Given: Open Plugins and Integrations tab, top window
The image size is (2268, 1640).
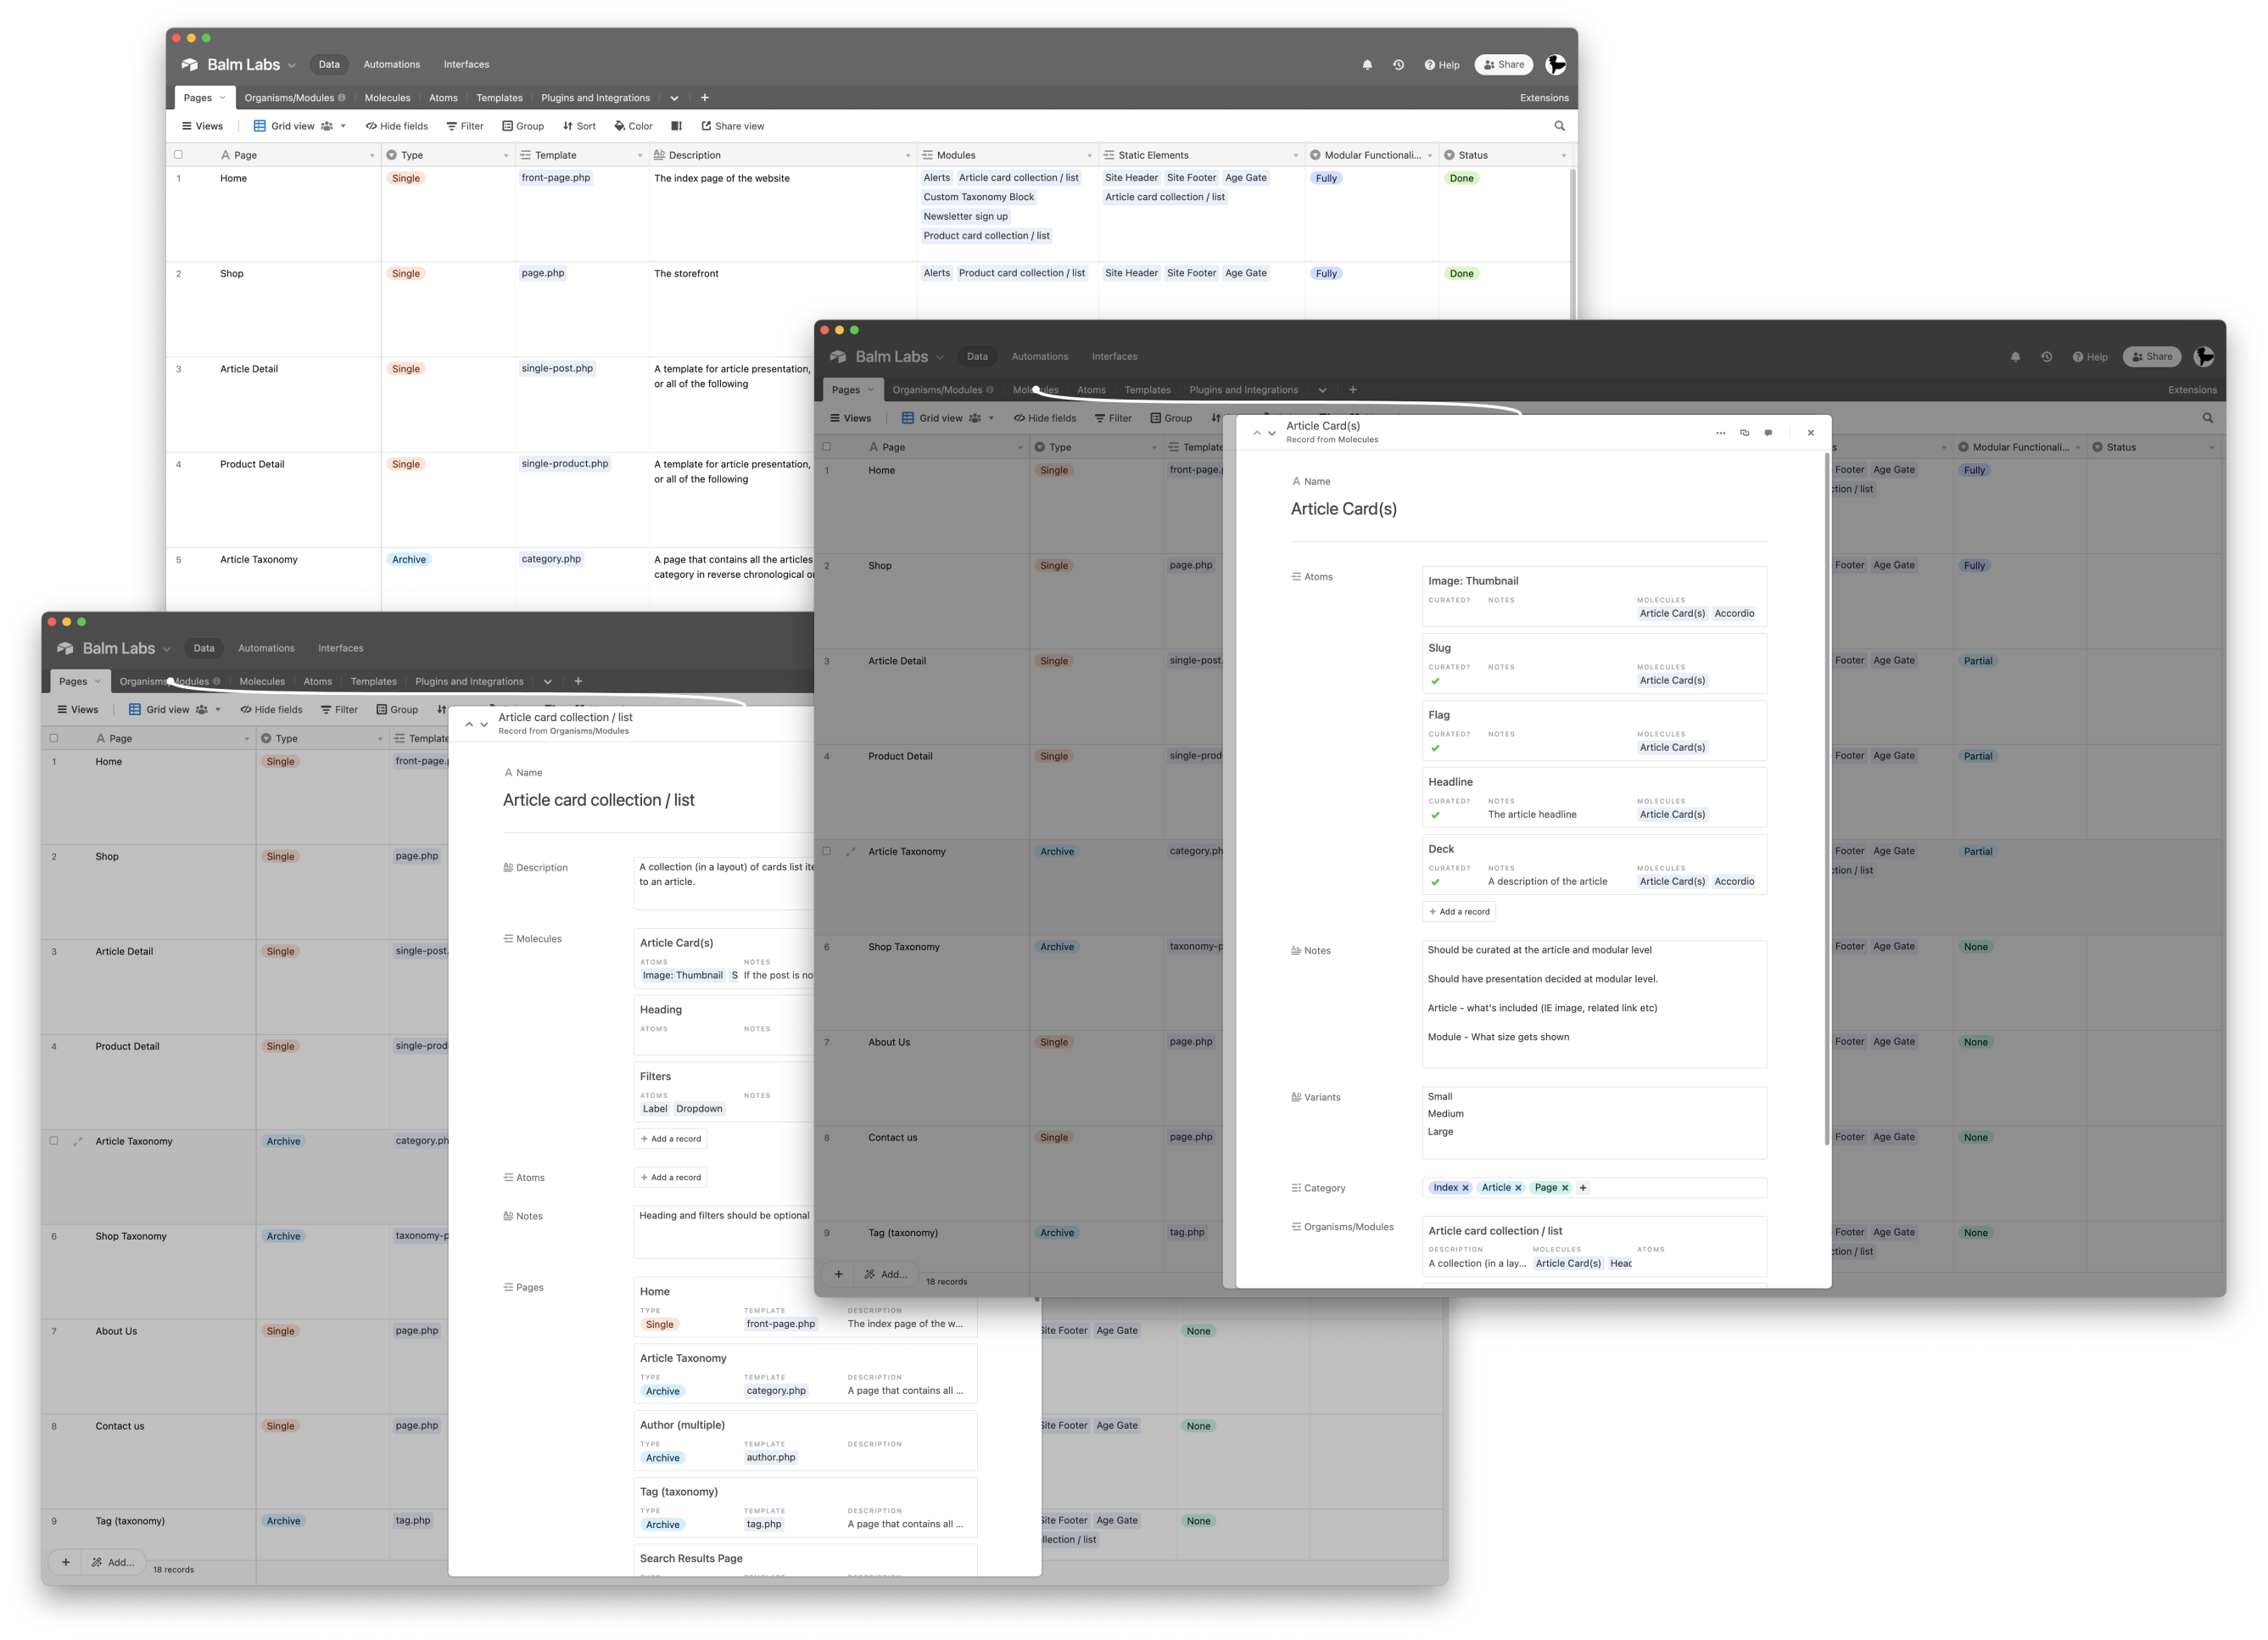Looking at the screenshot, I should (x=595, y=98).
